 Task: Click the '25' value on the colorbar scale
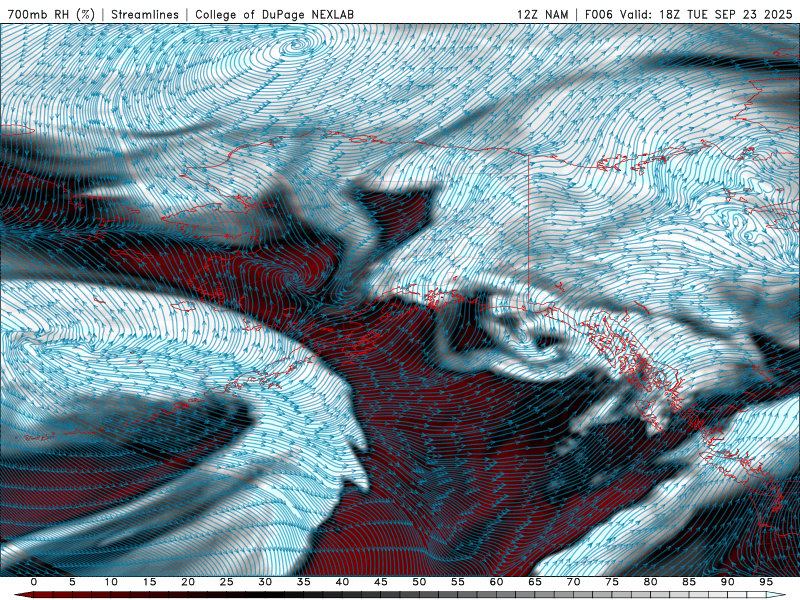(x=226, y=582)
